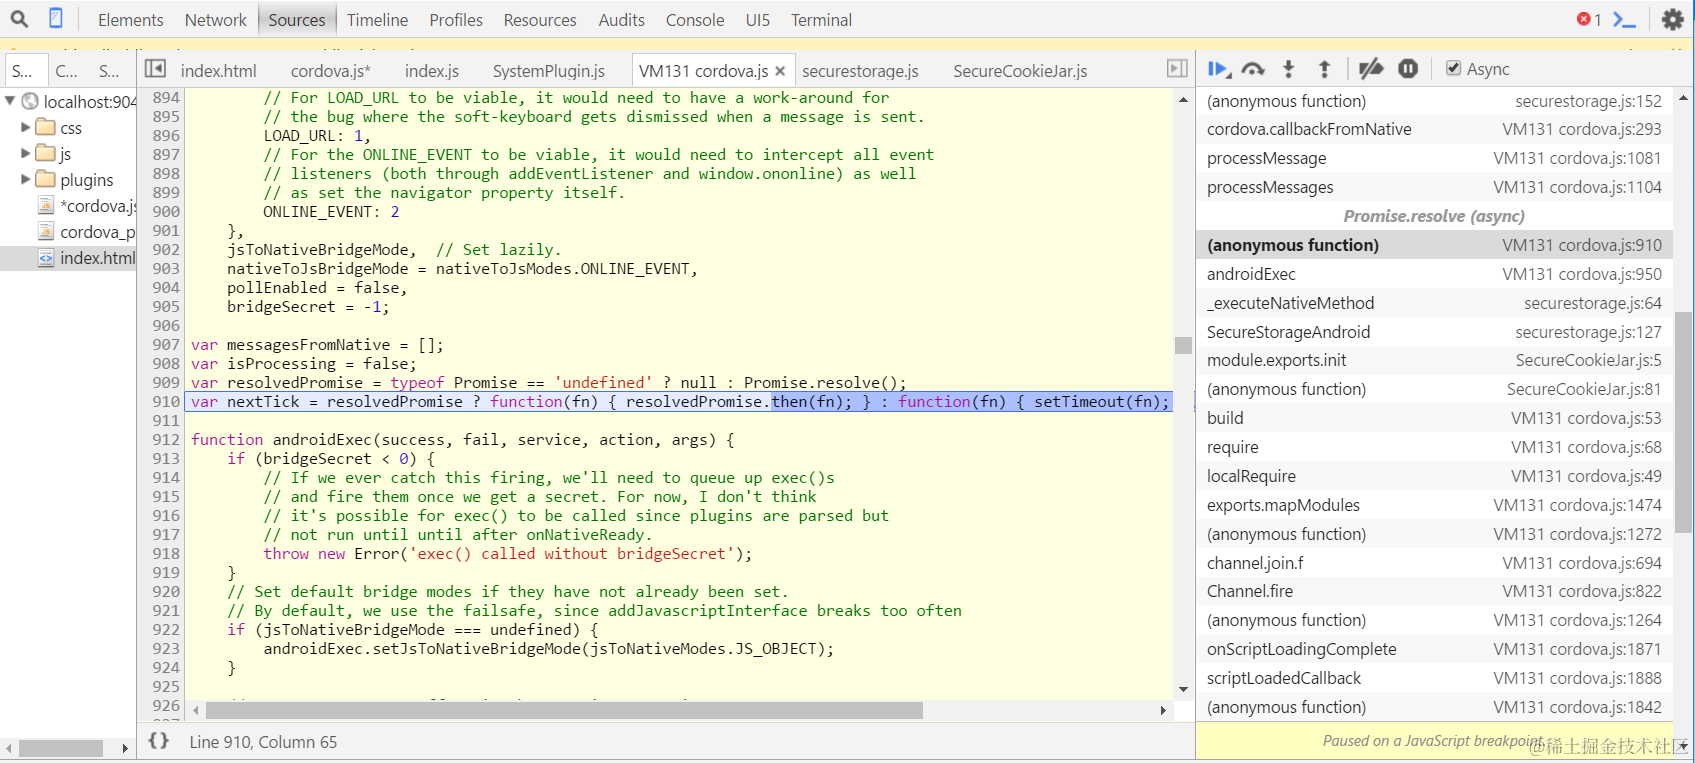Resume script execution button

(1218, 69)
